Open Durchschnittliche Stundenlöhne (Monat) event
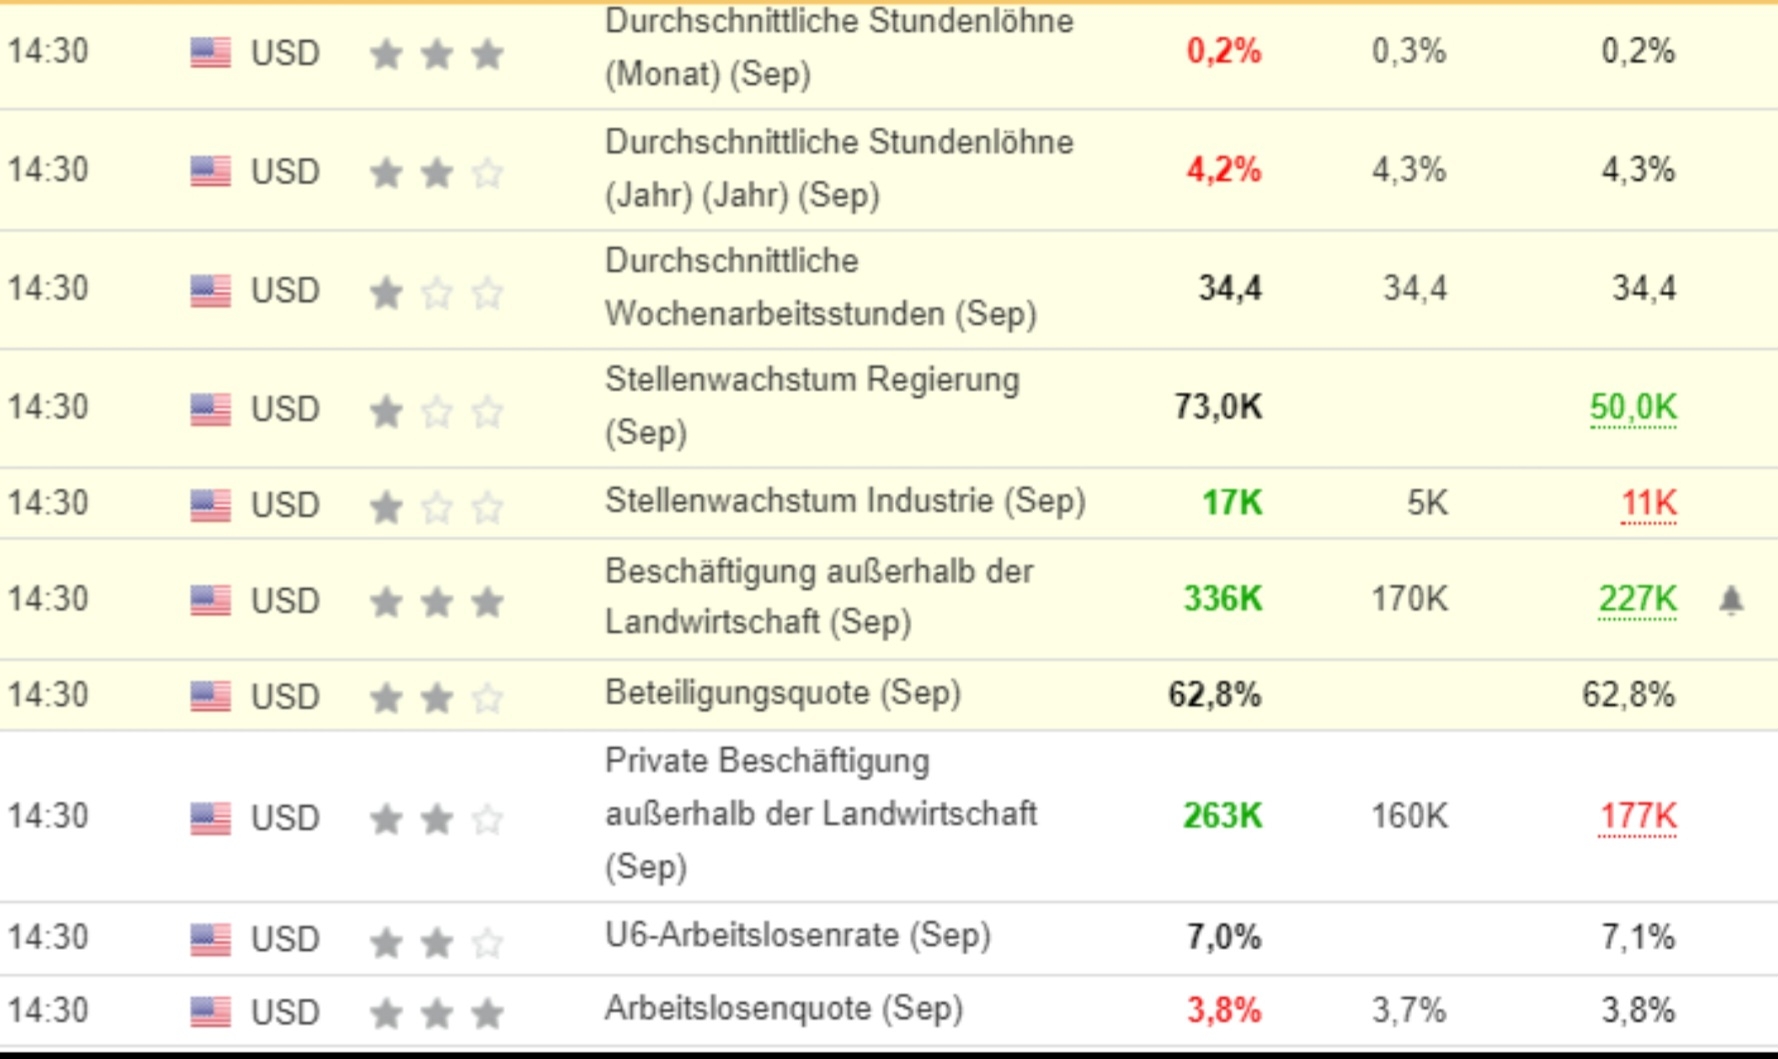 point(838,47)
